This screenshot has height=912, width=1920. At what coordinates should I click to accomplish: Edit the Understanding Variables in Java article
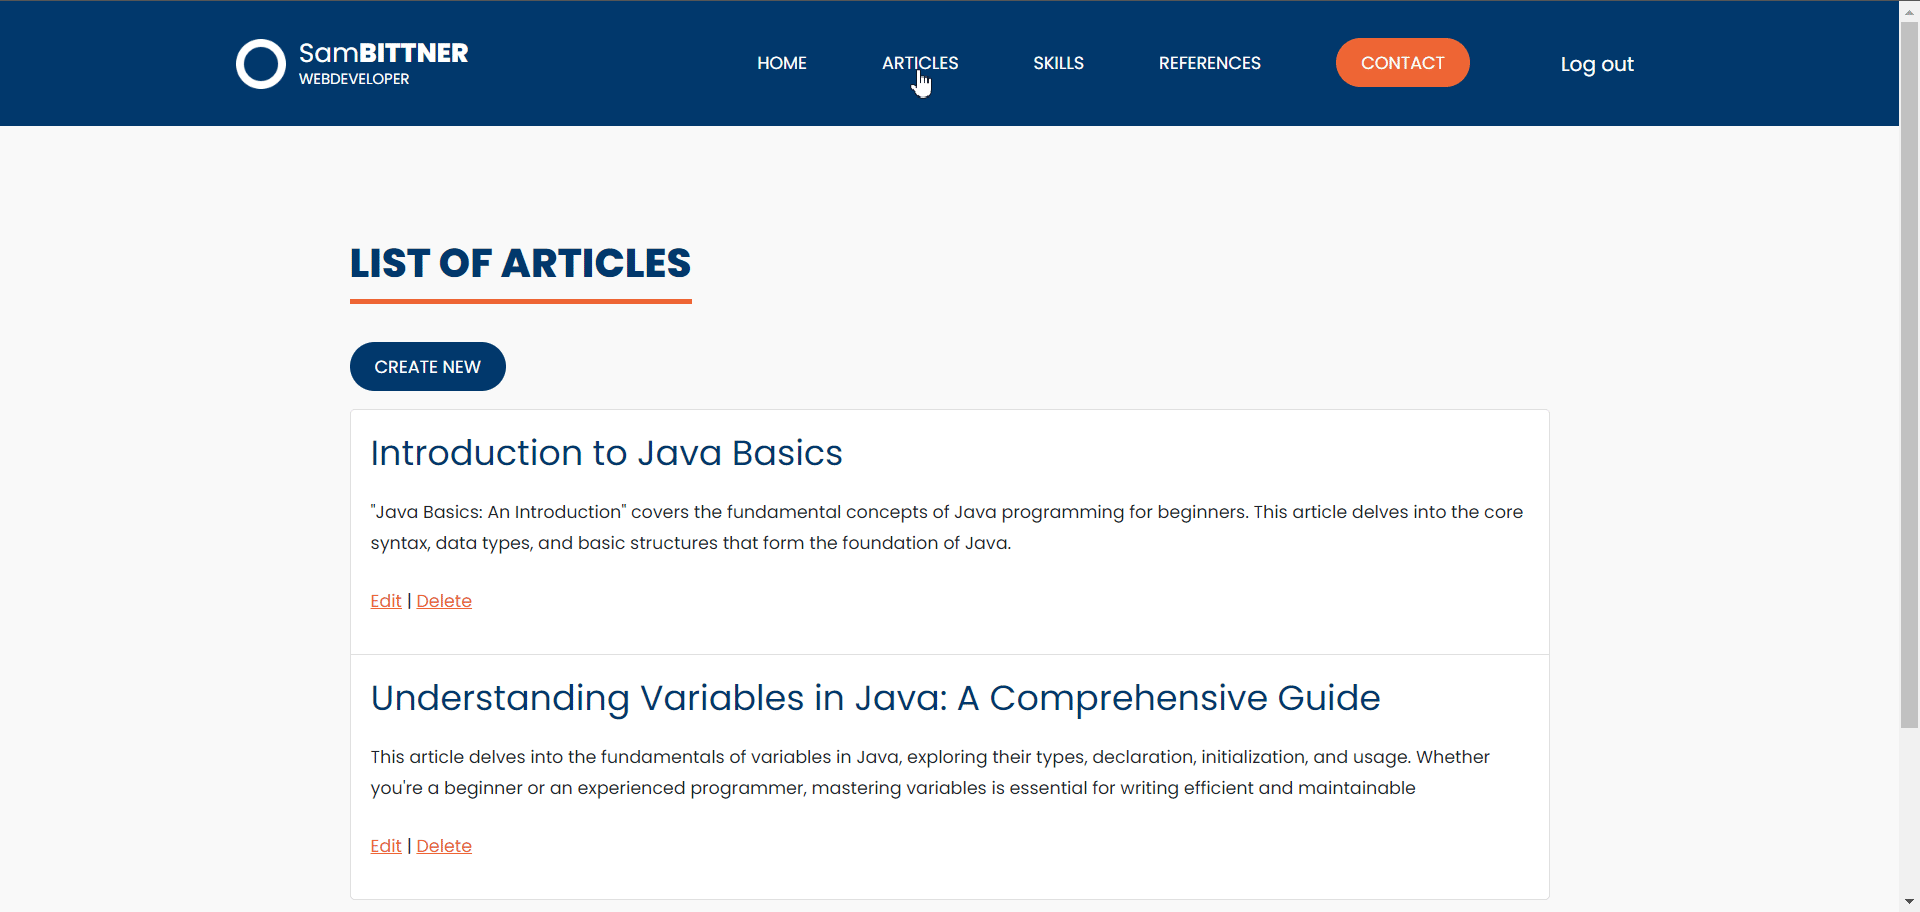[x=385, y=846]
